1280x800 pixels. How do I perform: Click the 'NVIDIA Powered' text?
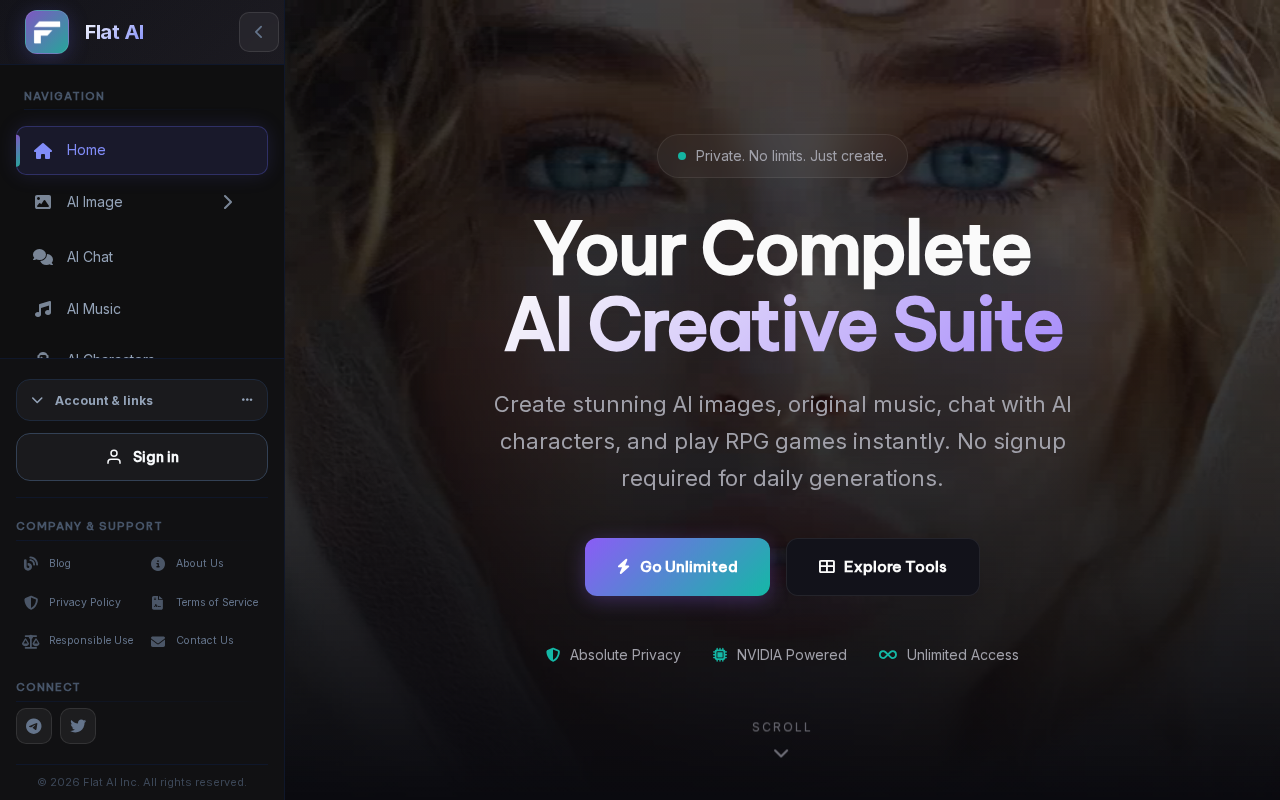(x=792, y=655)
